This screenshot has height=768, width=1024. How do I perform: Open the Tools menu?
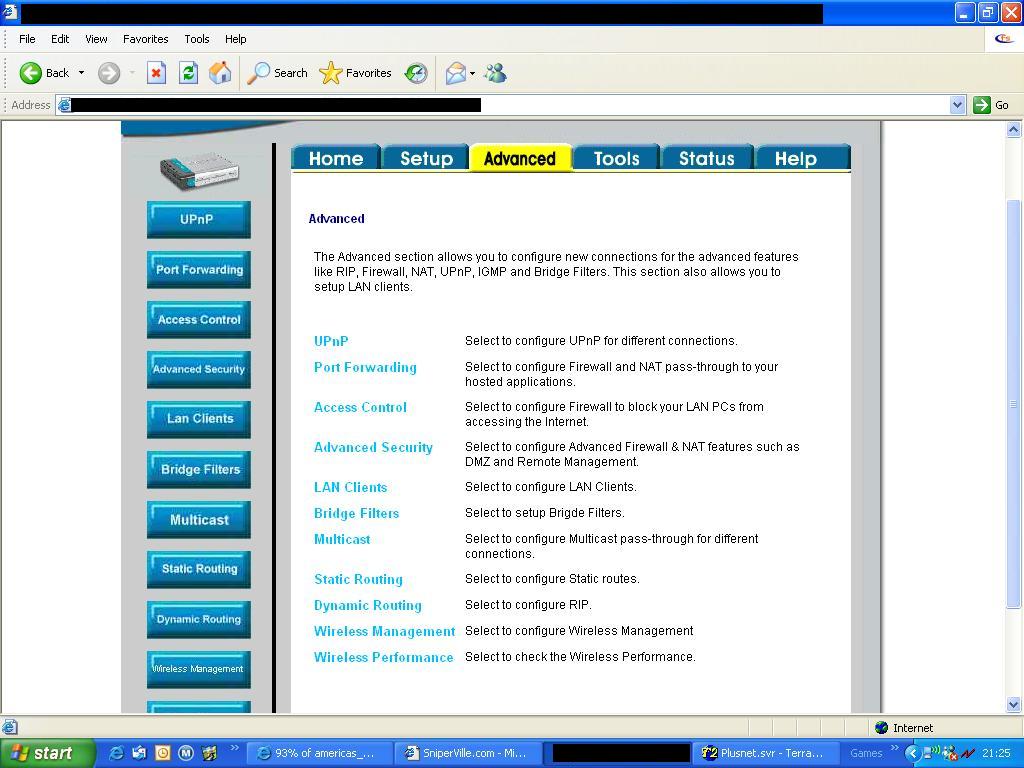pyautogui.click(x=197, y=39)
